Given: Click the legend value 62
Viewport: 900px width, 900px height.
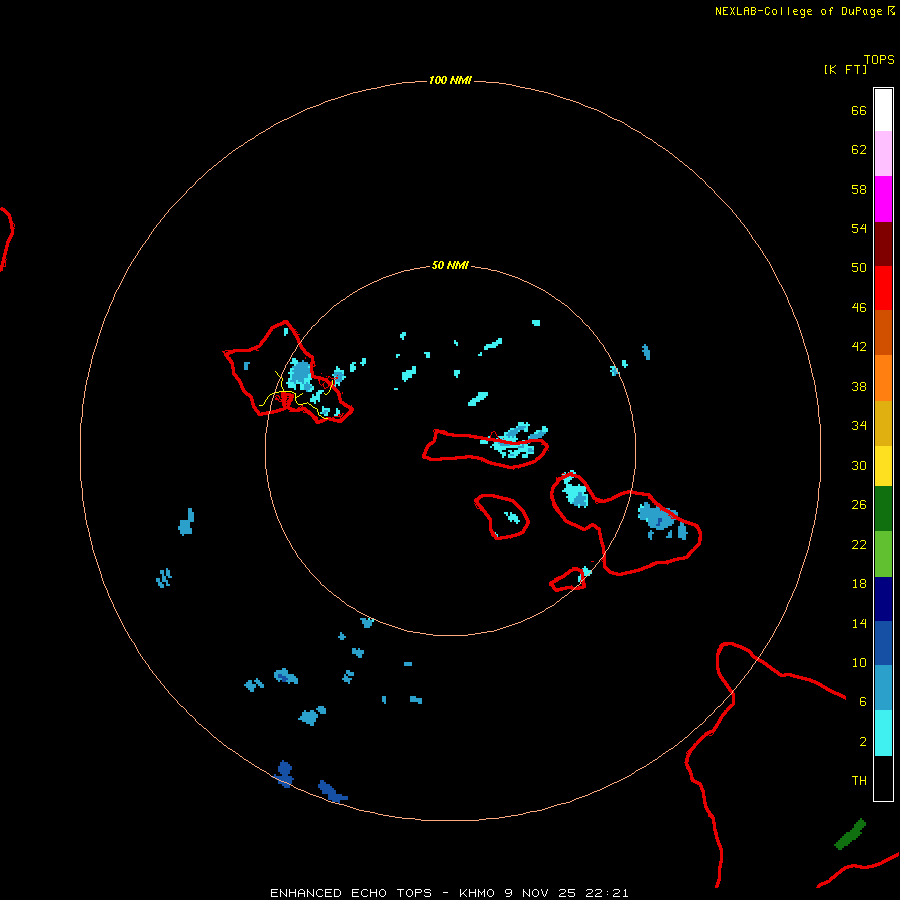Looking at the screenshot, I should coord(859,150).
